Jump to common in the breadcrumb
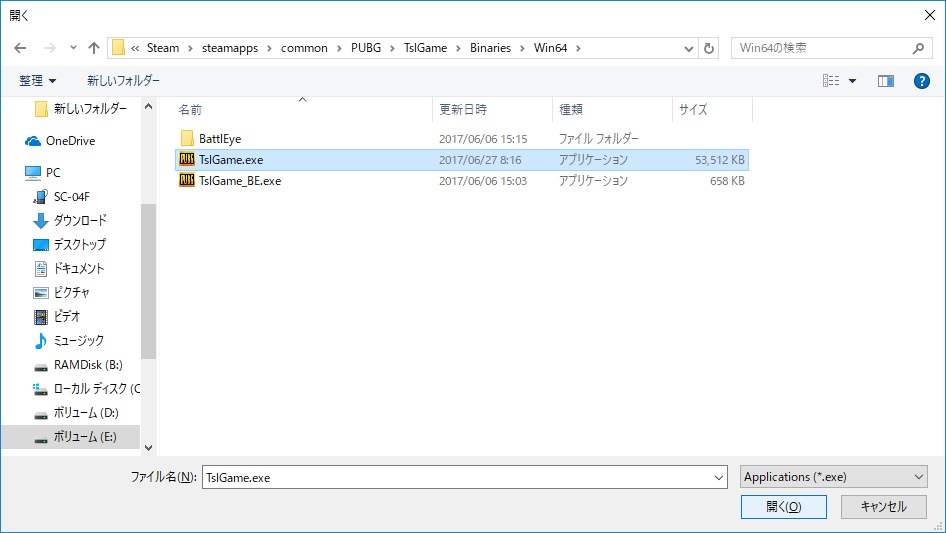Image resolution: width=946 pixels, height=533 pixels. 304,48
